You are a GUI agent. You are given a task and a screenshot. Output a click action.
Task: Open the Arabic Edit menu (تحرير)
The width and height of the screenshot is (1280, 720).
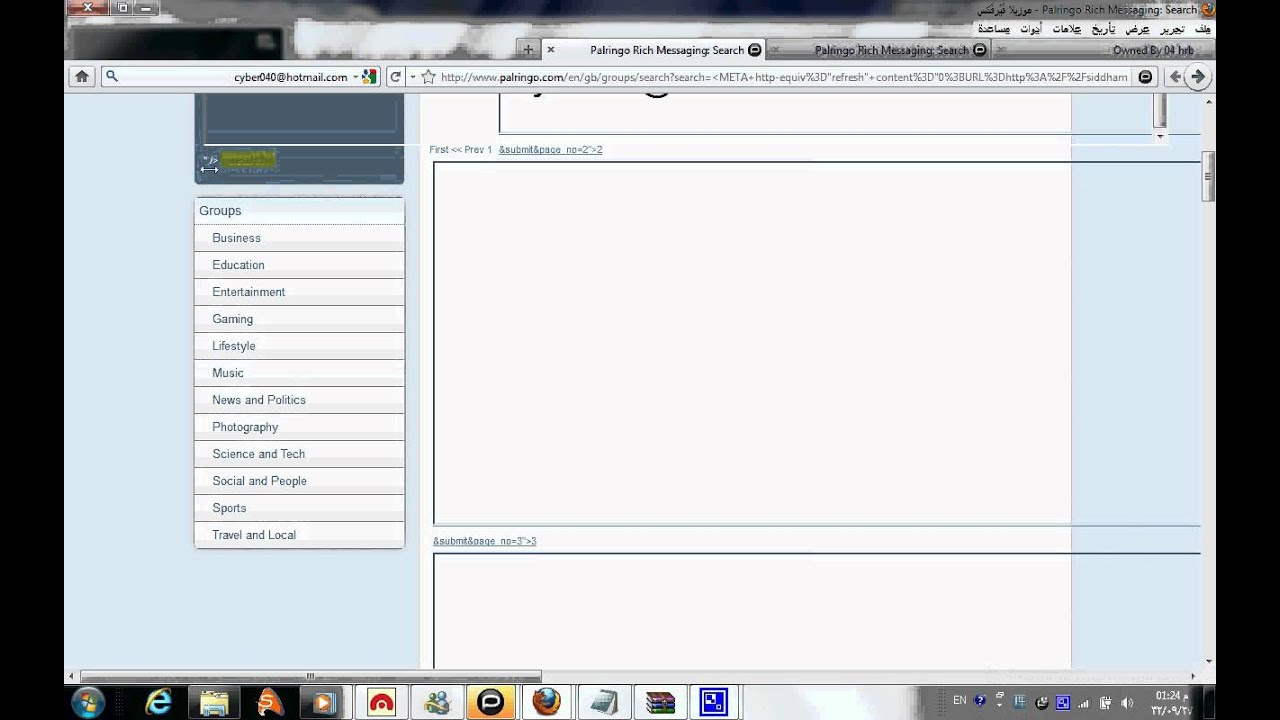[x=1172, y=29]
